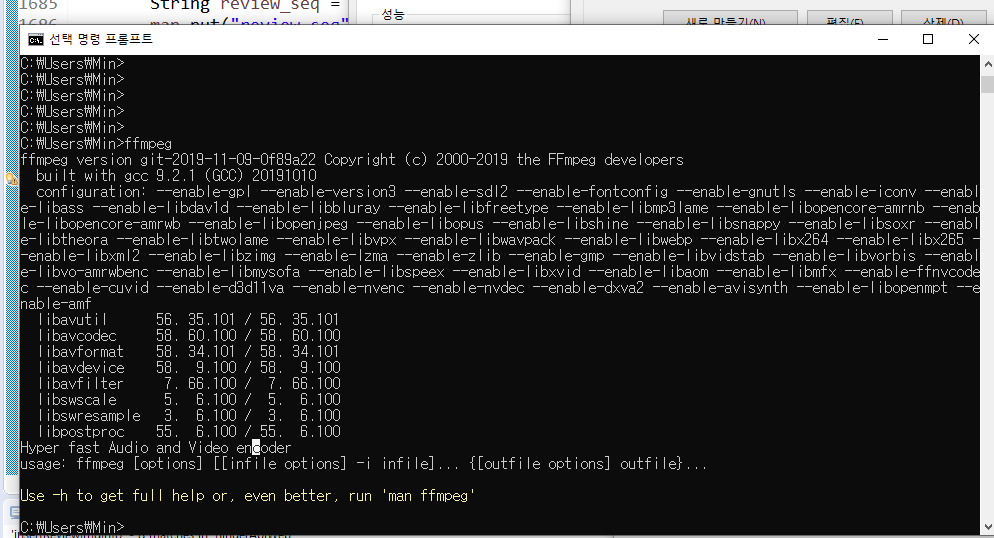Click the 'libavutil 56. 35.101' row

click(188, 319)
